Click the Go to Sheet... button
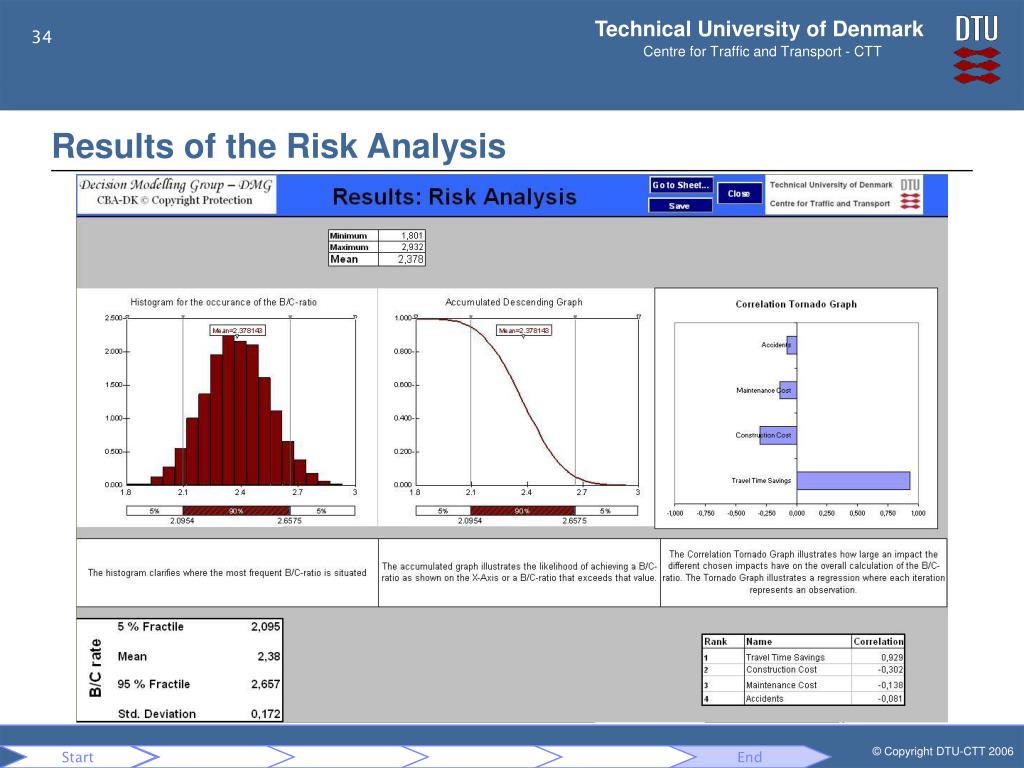Viewport: 1024px width, 768px height. tap(680, 185)
